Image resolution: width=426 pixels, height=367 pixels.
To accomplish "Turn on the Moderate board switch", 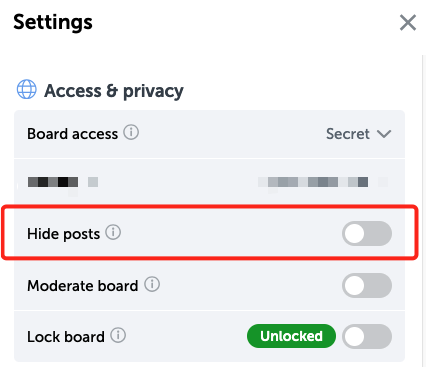I will [x=367, y=286].
